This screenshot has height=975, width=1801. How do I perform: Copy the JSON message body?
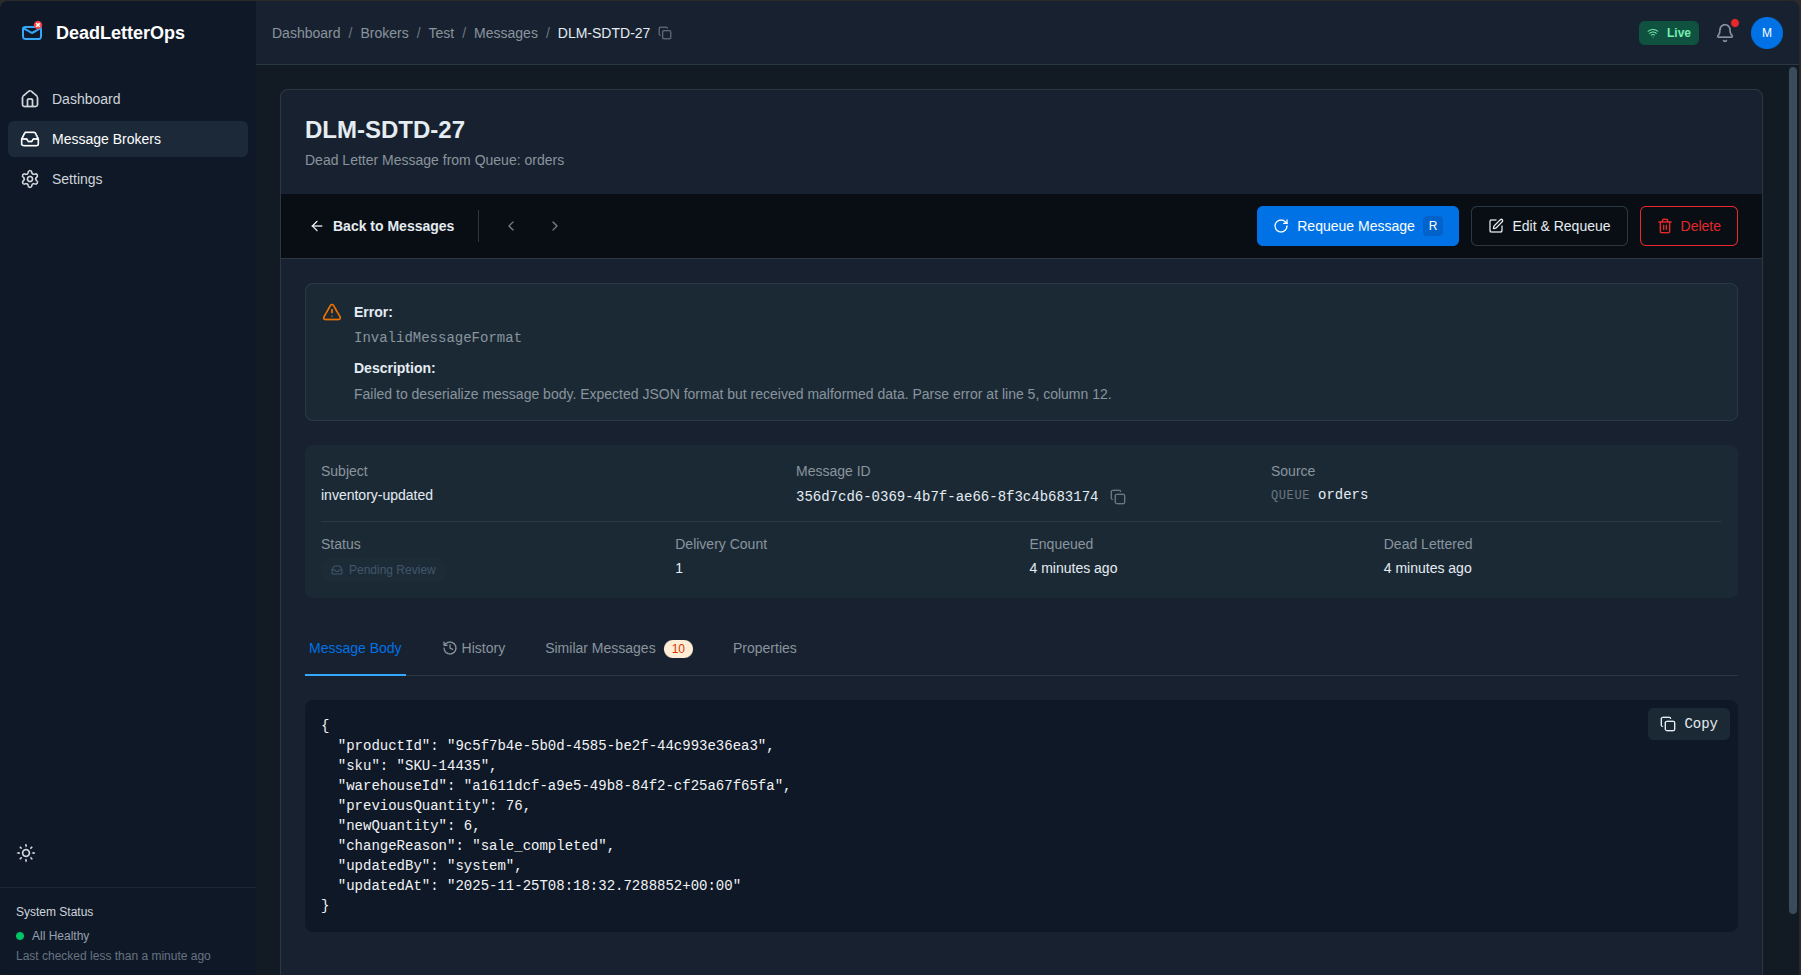[x=1688, y=723]
